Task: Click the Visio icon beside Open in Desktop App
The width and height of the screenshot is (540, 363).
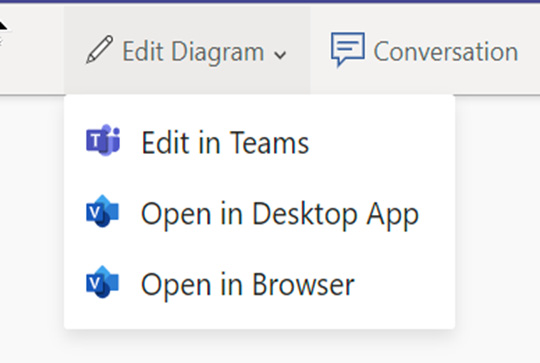Action: click(x=102, y=211)
